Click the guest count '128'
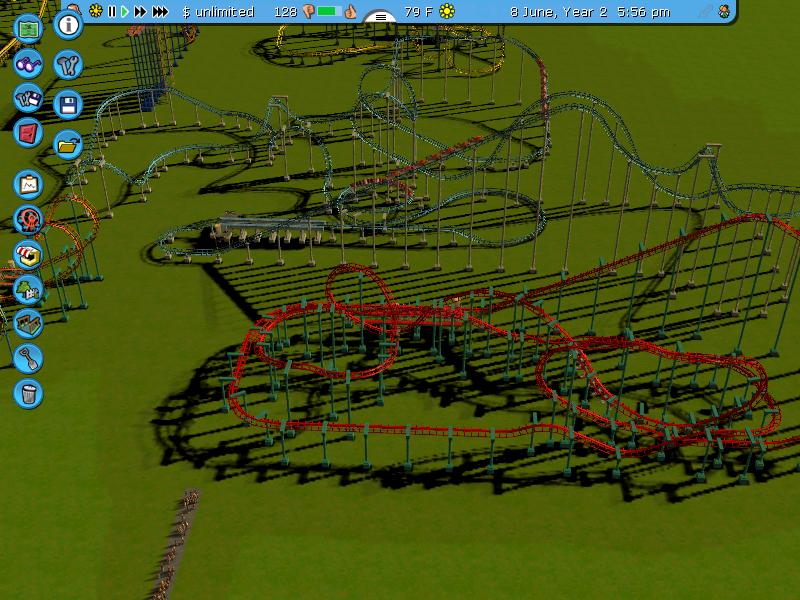Image resolution: width=800 pixels, height=600 pixels. pyautogui.click(x=285, y=12)
